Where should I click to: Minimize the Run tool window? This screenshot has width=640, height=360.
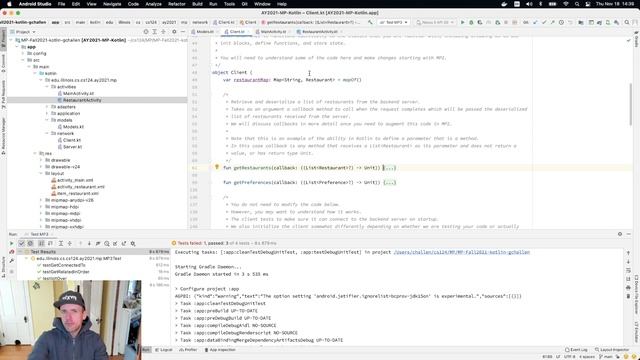[629, 234]
